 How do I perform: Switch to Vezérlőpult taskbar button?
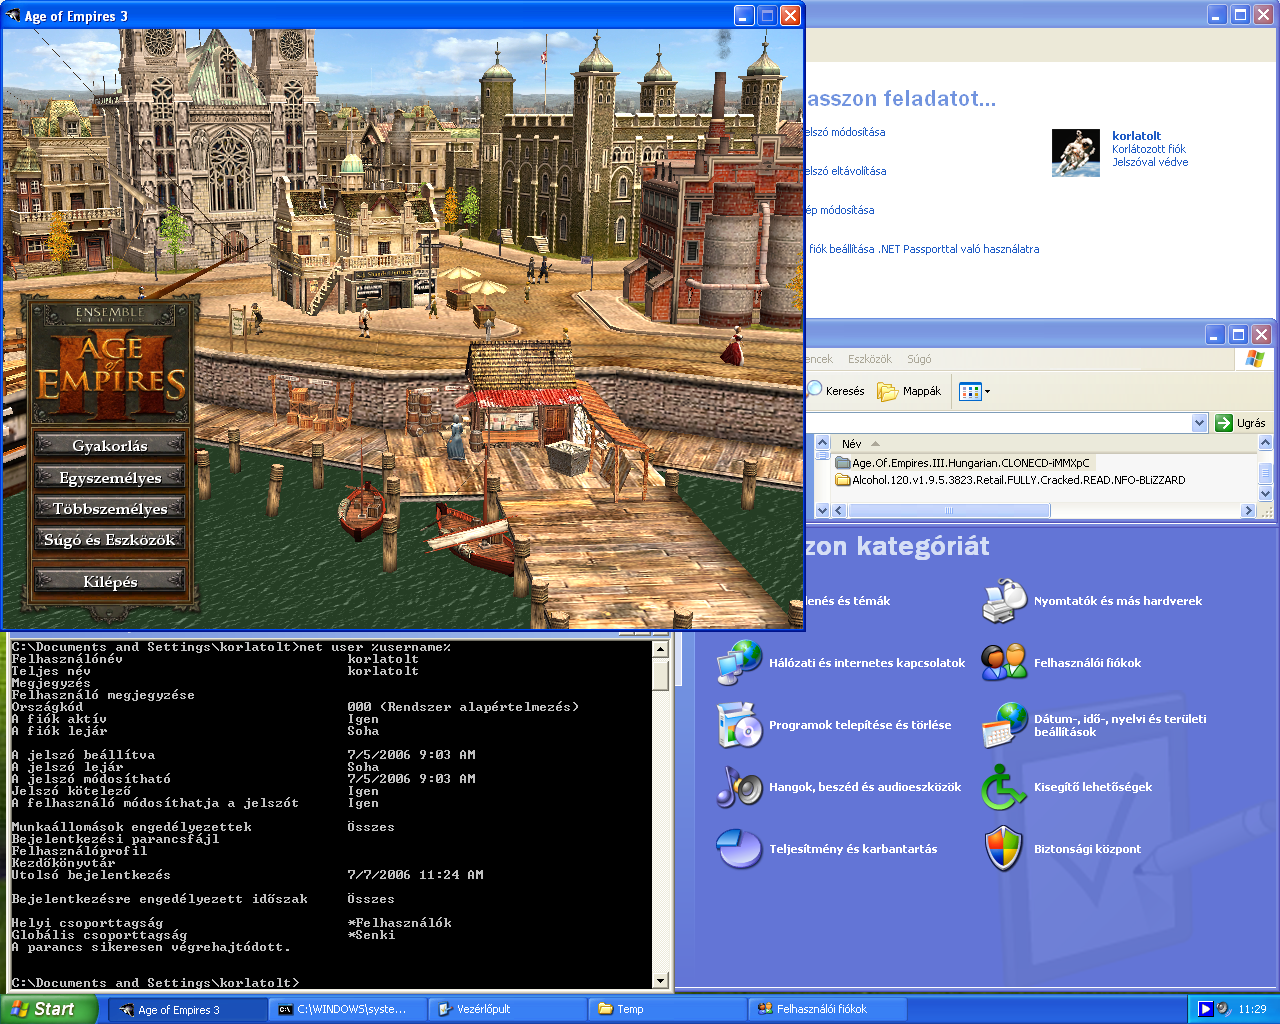507,1009
